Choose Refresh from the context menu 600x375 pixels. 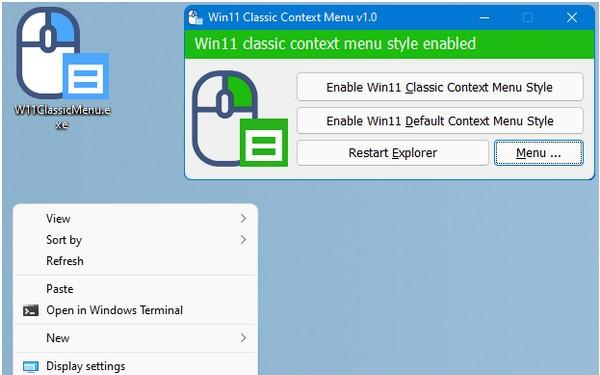(135, 261)
